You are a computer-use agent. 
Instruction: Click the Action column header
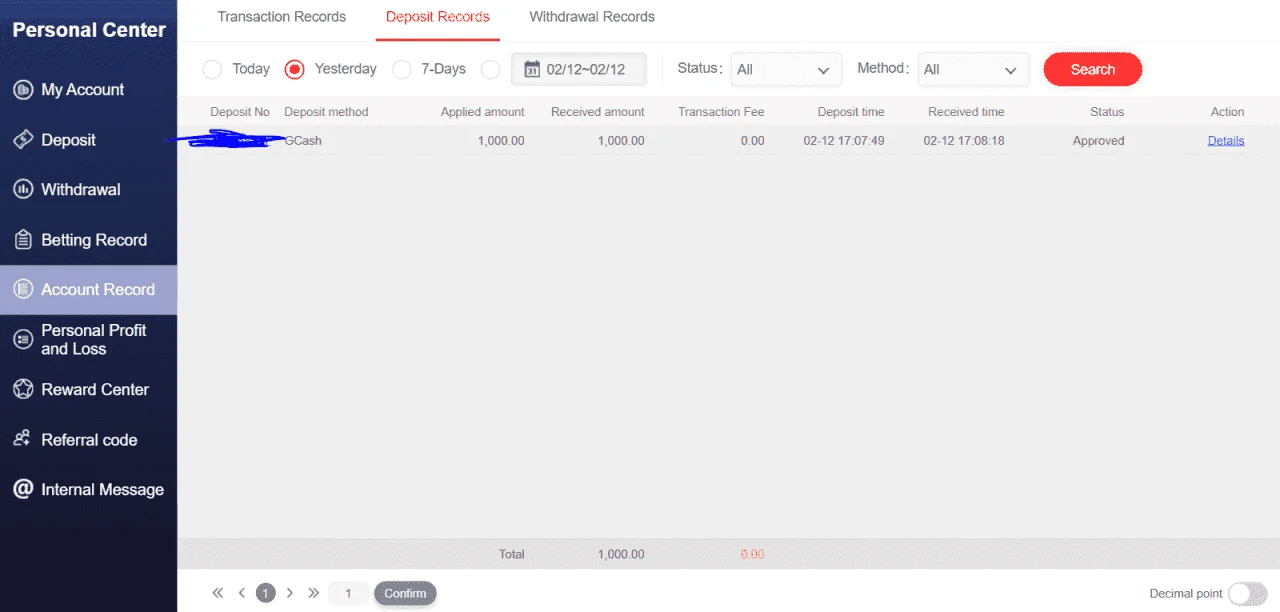[x=1227, y=112]
